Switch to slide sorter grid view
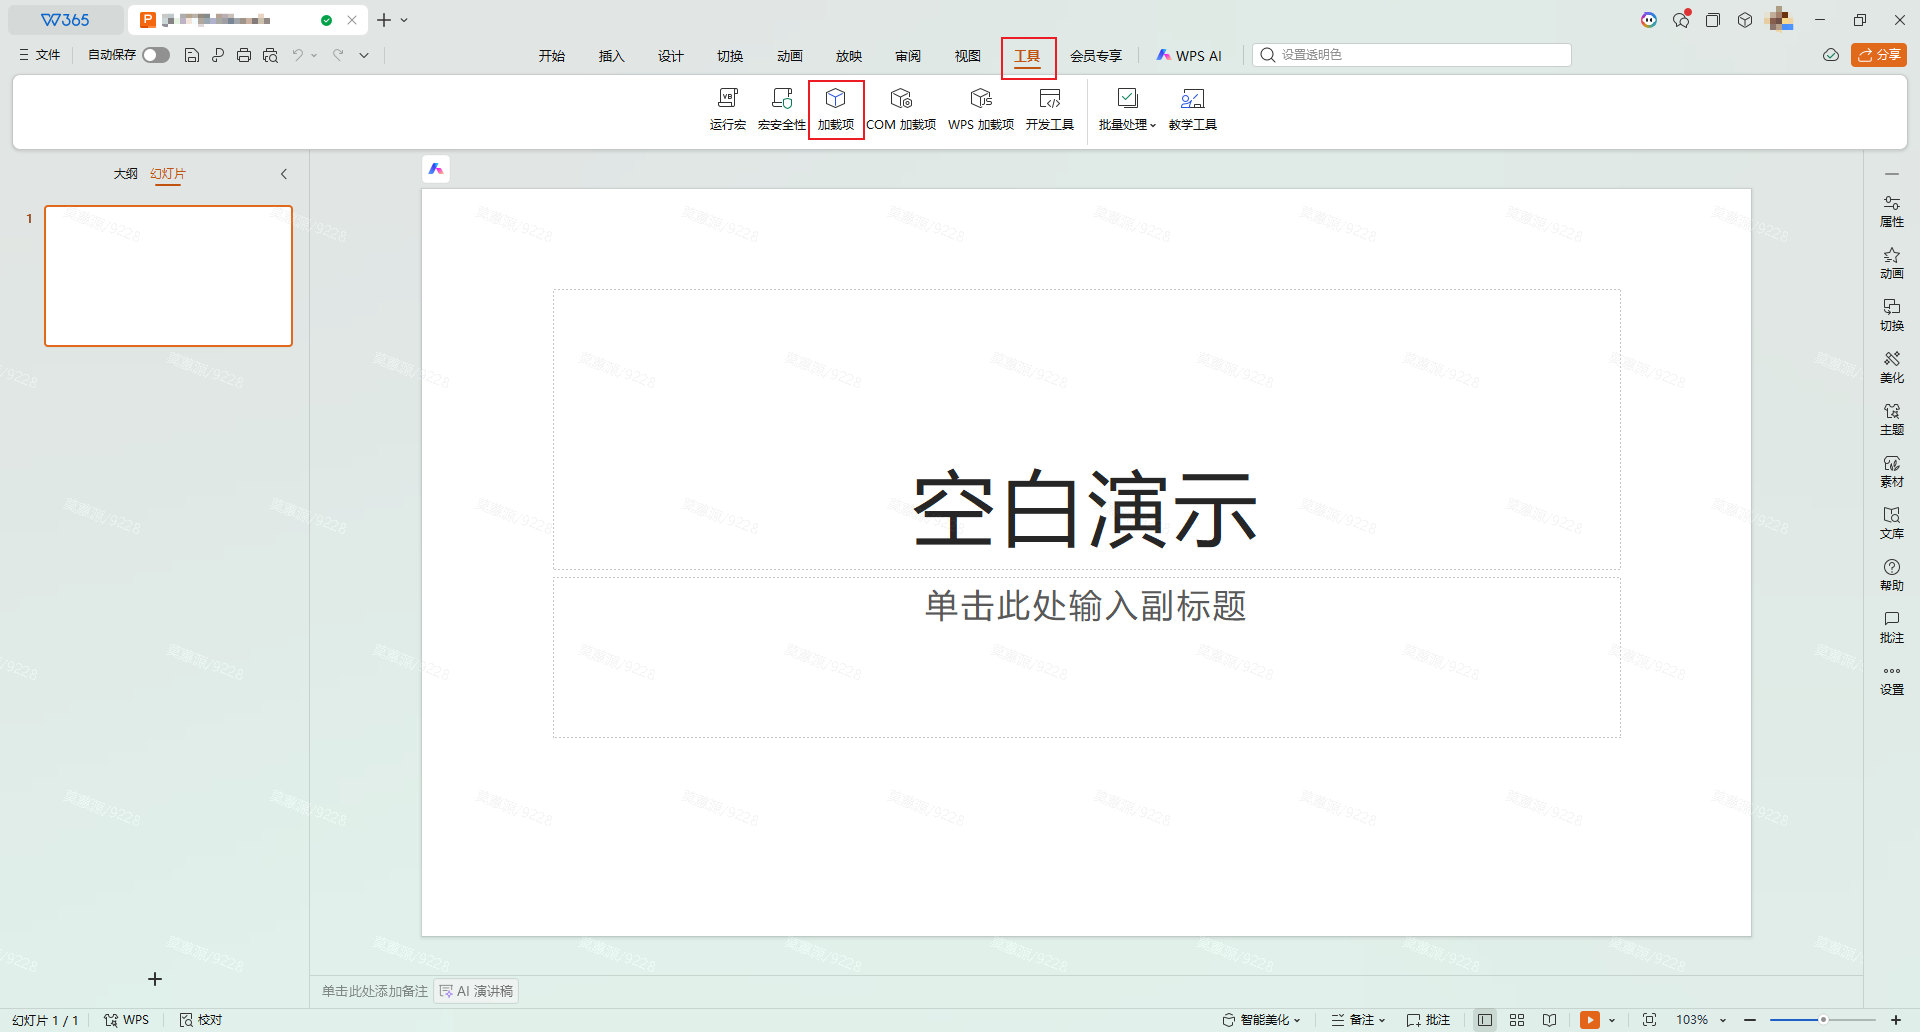Screen dimensions: 1920x1032 [1517, 1020]
